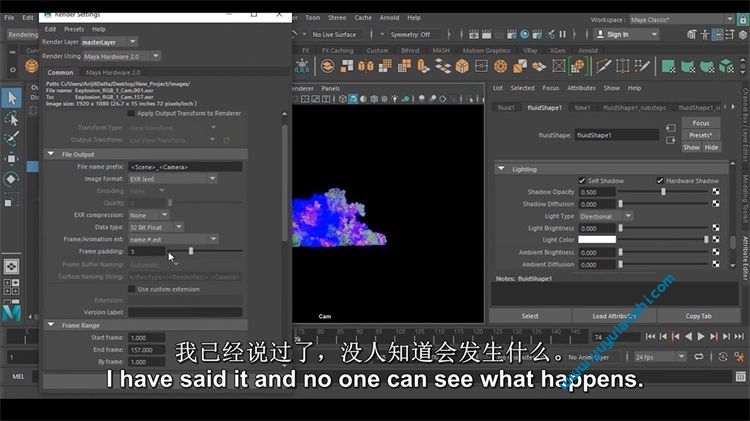Click the Bevel cube shelf icon
The width and height of the screenshot is (750, 421).
[x=462, y=66]
